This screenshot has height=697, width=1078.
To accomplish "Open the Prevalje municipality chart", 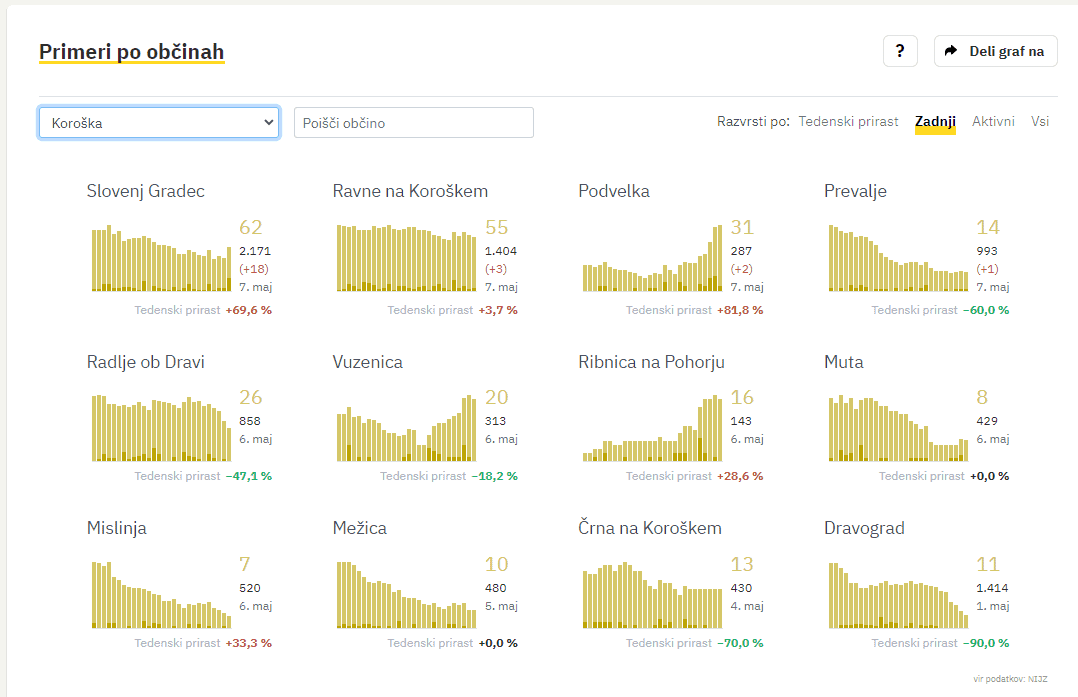I will pyautogui.click(x=898, y=258).
